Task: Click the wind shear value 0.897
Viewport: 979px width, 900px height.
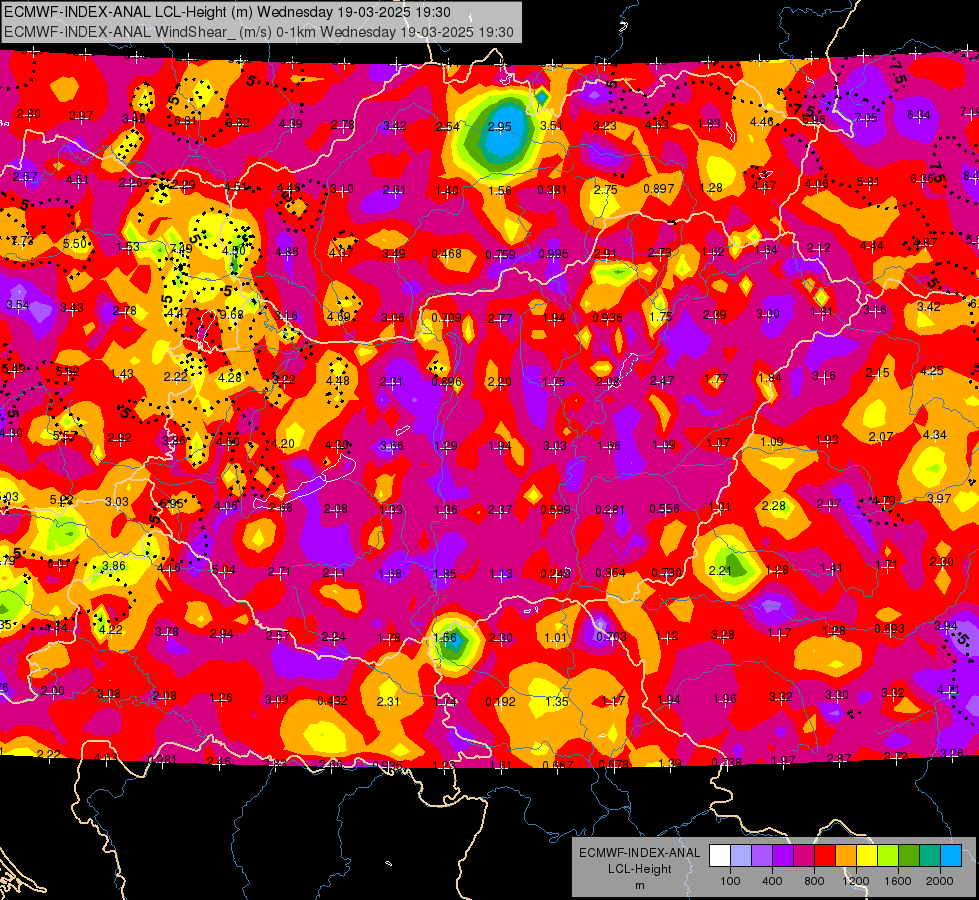Action: [659, 189]
